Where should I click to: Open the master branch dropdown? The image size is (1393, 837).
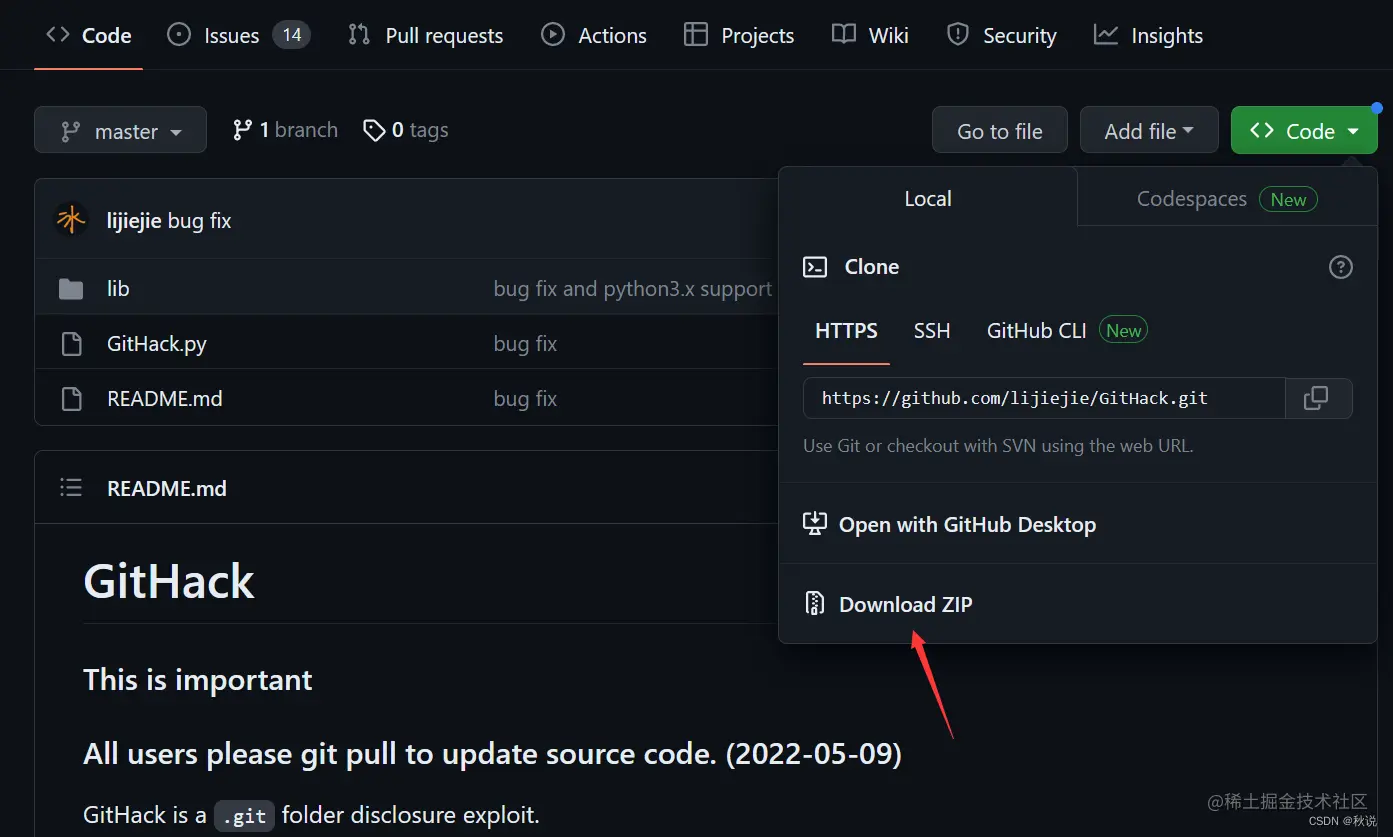coord(120,130)
